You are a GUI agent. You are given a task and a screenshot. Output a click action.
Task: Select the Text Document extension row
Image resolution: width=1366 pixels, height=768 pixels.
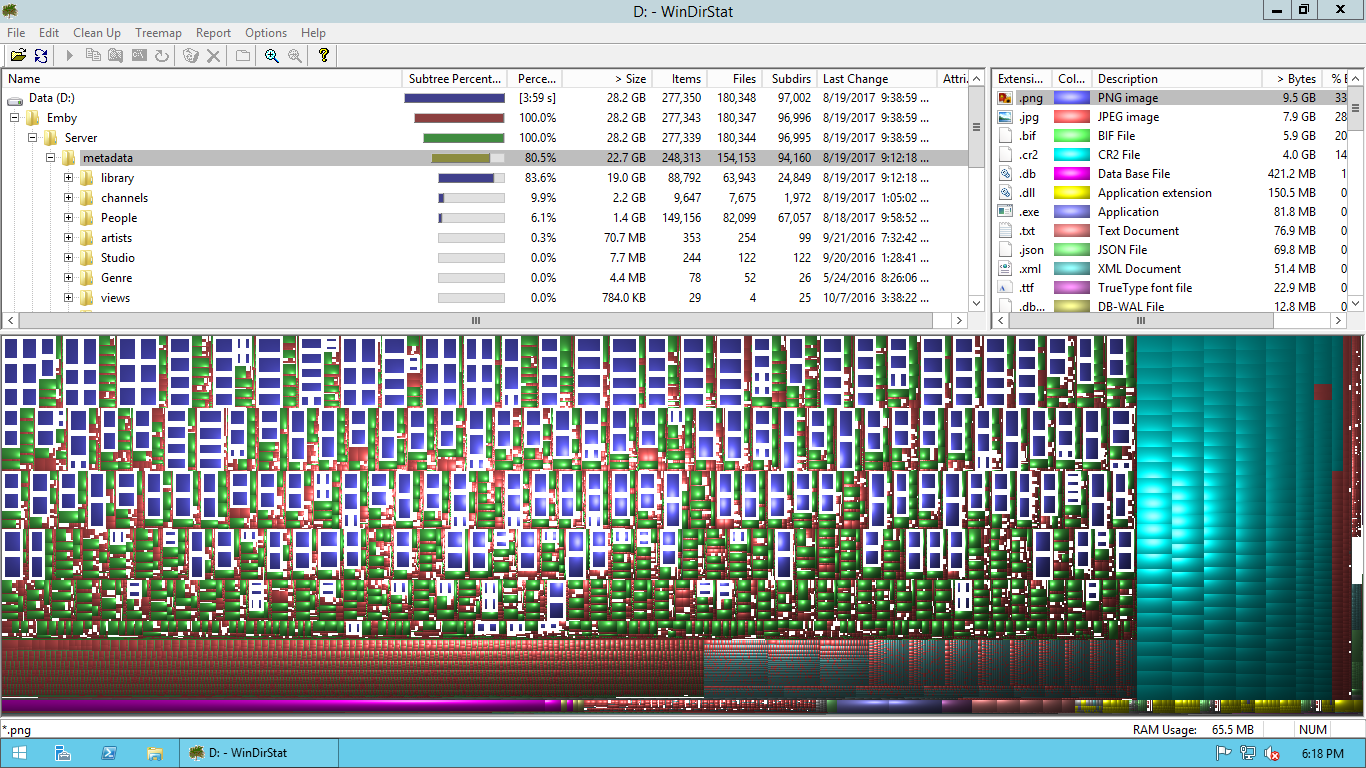(1171, 231)
